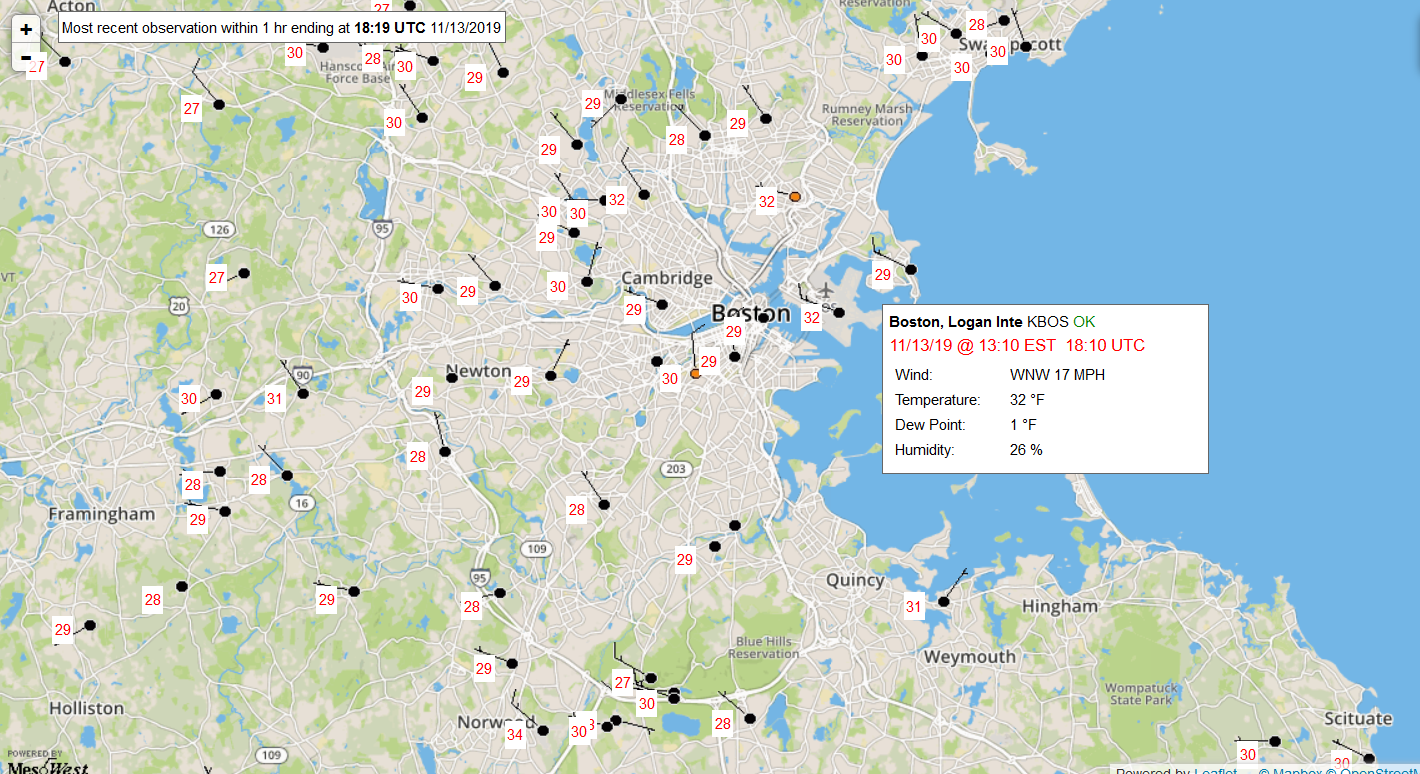The height and width of the screenshot is (774, 1420).
Task: Click the station labeled 30 west of Cambridge label
Action: (x=587, y=281)
